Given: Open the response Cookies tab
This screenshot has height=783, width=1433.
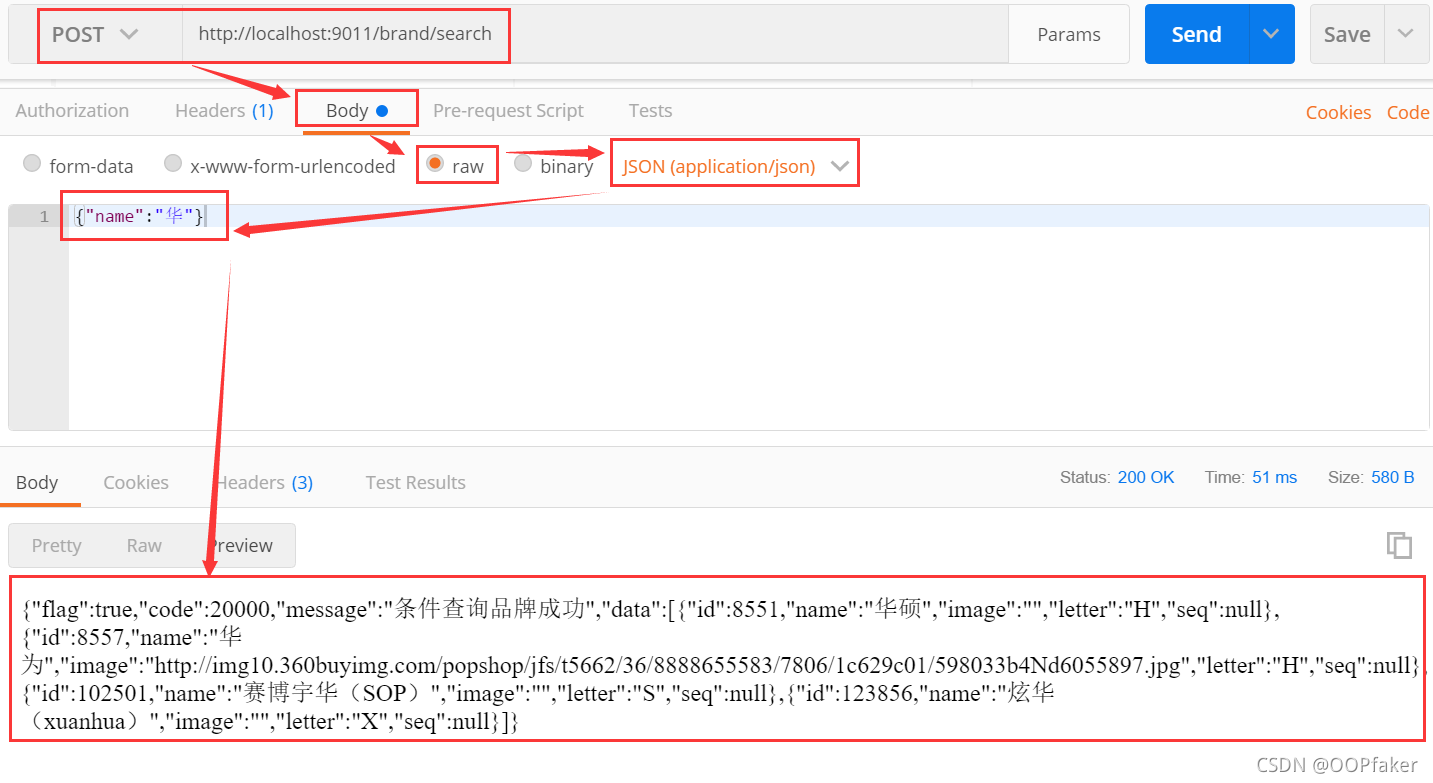Looking at the screenshot, I should point(136,483).
